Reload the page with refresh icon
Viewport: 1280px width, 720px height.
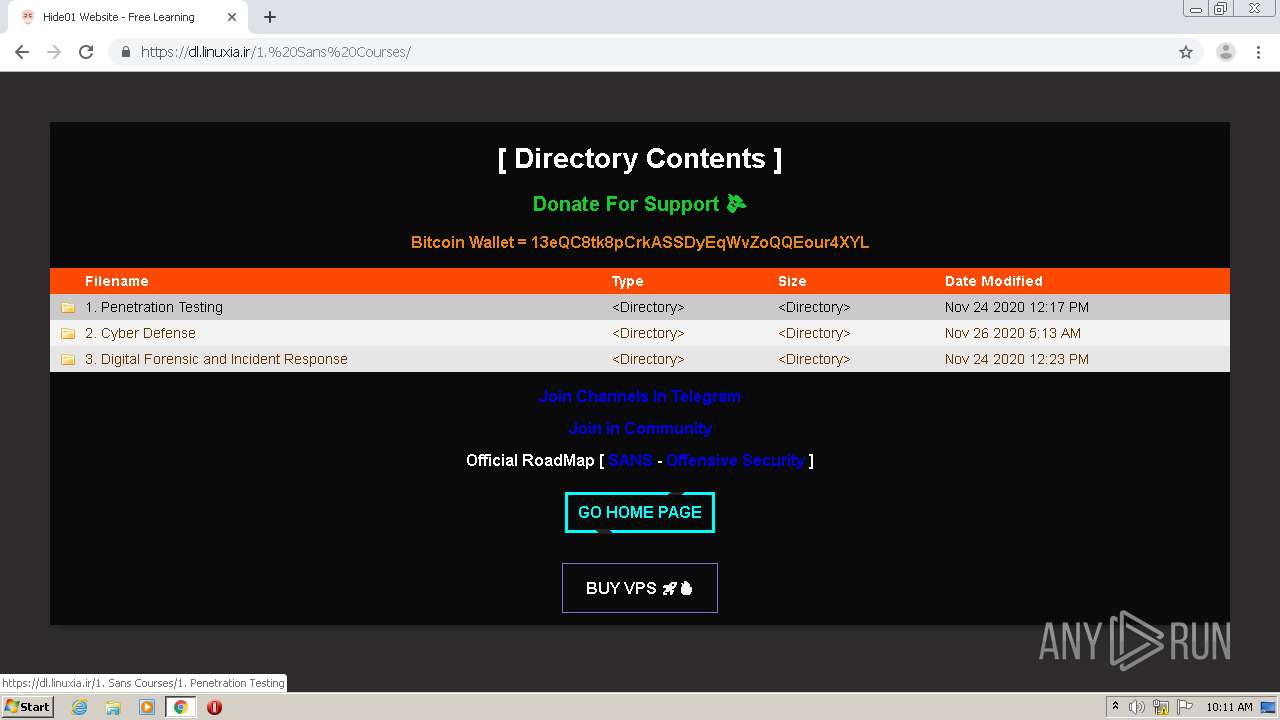pyautogui.click(x=86, y=52)
